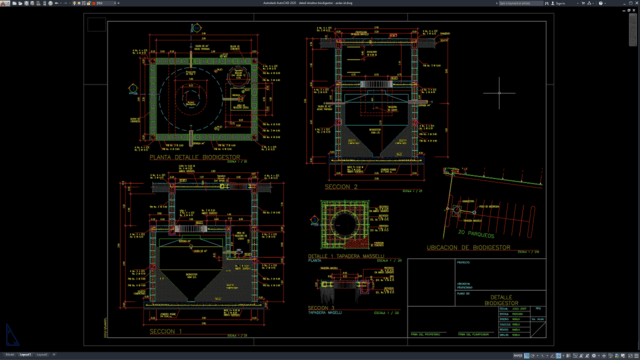Click the New drawing icon in quick access toolbar
This screenshot has height=360, width=640.
(14, 3)
